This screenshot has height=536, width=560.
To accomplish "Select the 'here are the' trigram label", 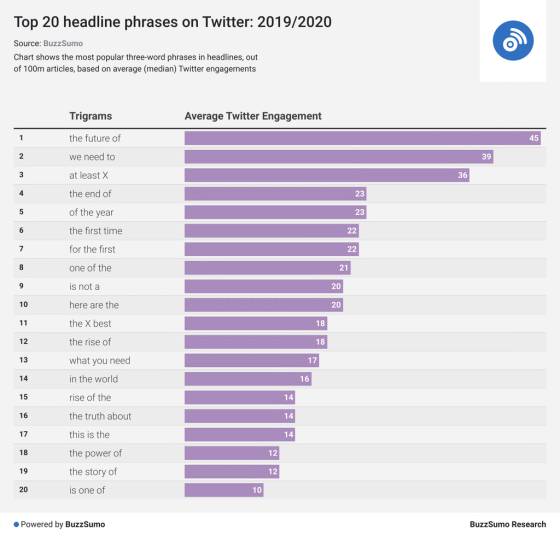I will click(94, 305).
